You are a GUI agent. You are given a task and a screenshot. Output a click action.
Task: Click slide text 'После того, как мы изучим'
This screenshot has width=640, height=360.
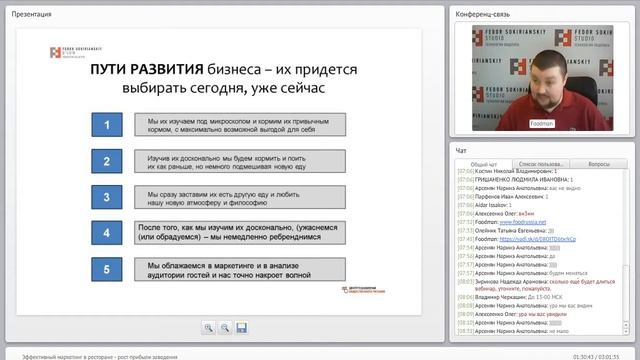coord(240,233)
